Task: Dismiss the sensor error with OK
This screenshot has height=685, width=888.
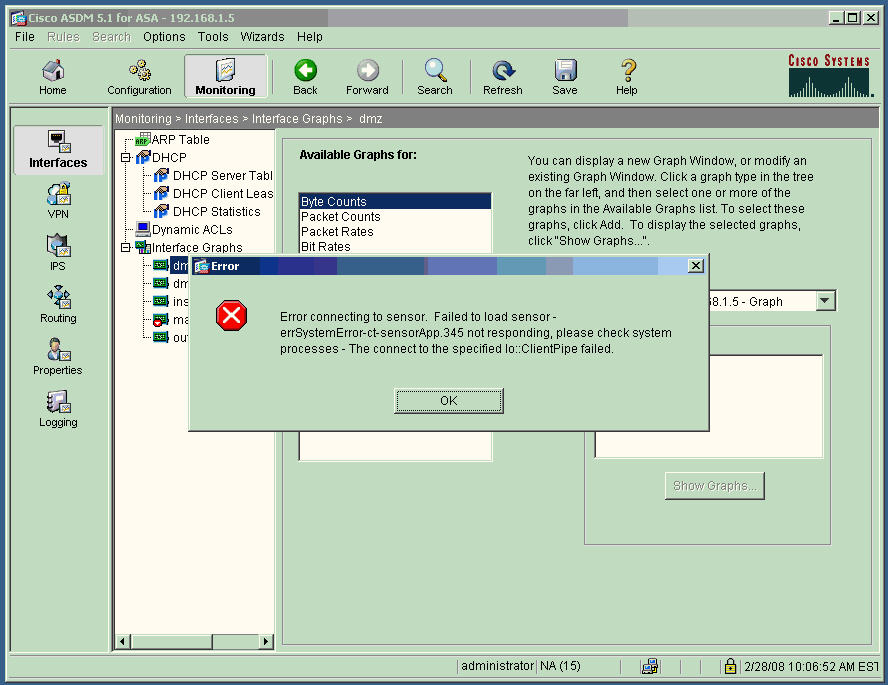Action: click(x=448, y=400)
